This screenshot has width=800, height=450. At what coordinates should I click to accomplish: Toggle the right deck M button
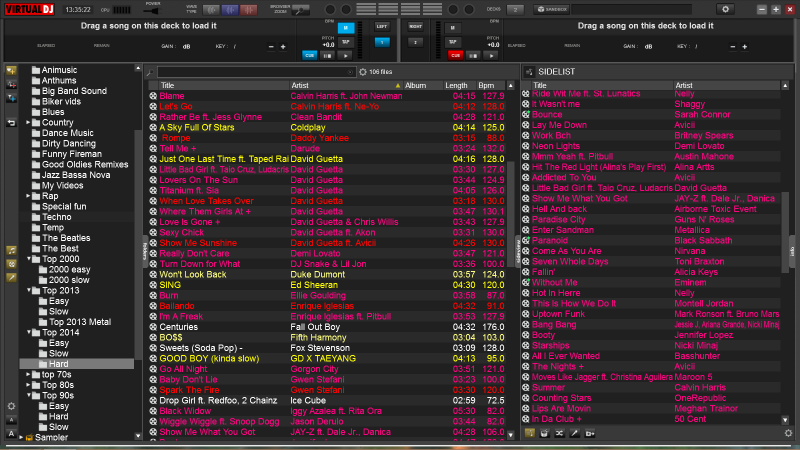tap(452, 28)
